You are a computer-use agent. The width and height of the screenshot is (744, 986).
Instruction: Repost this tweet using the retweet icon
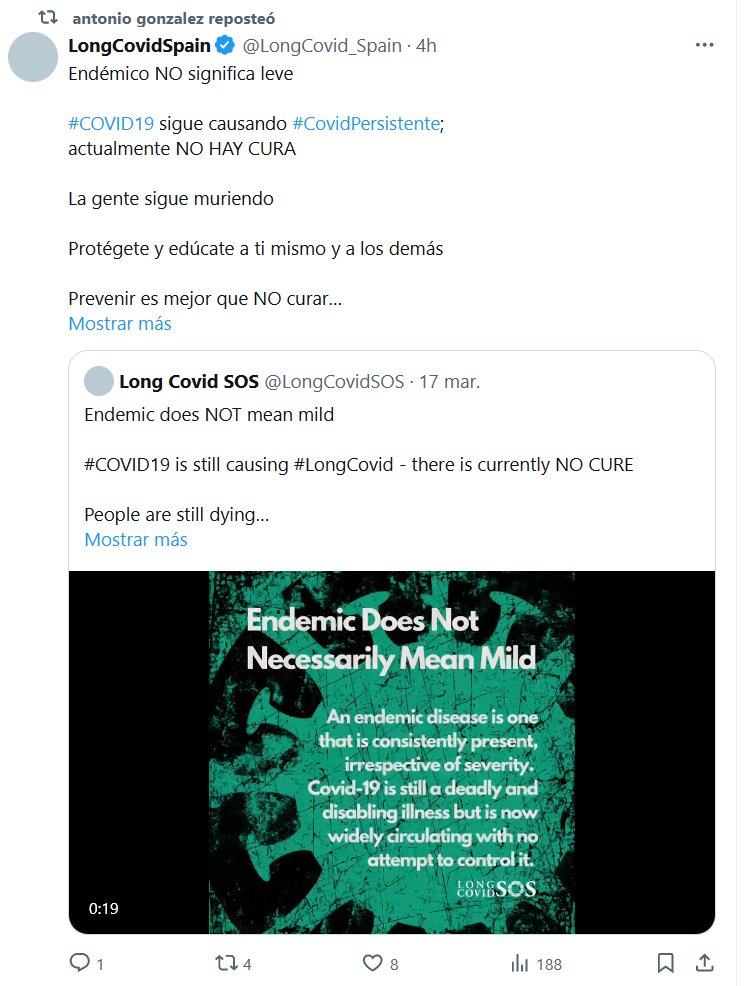[227, 963]
